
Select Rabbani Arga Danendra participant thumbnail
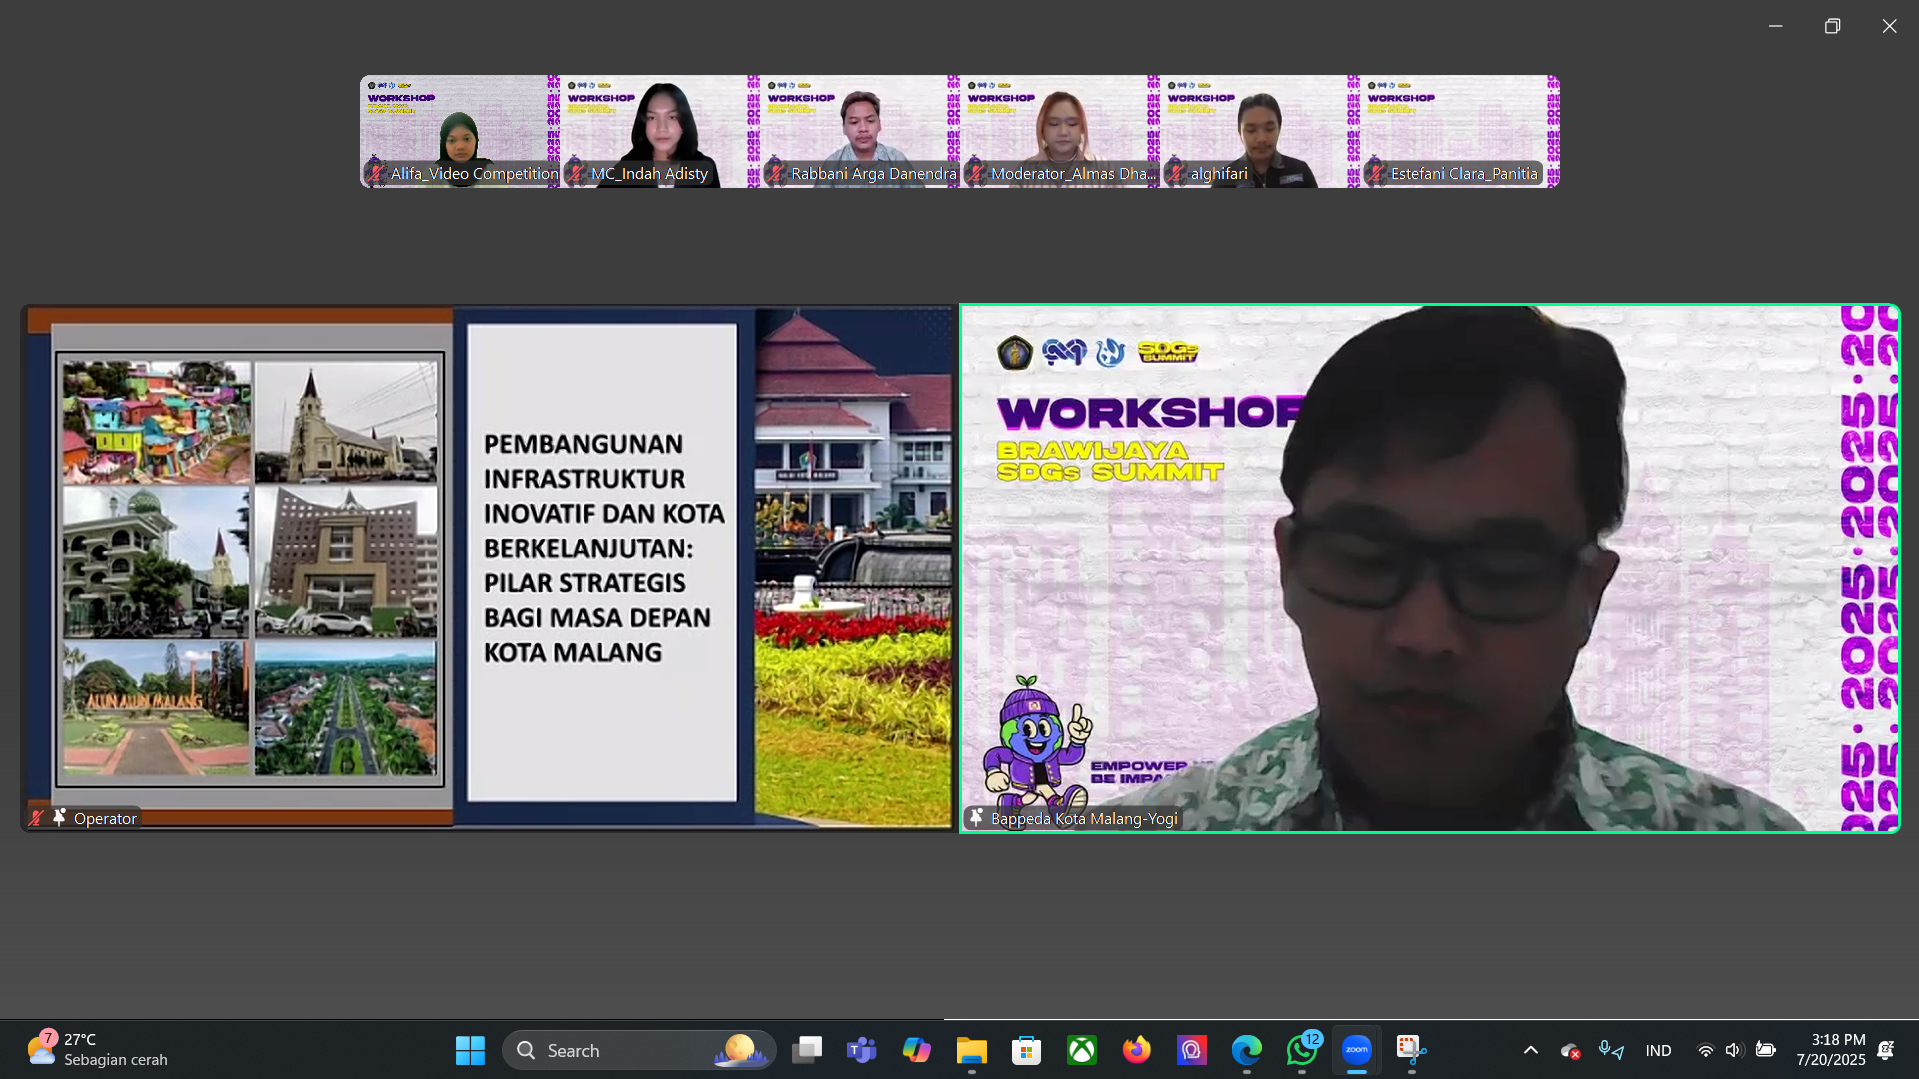pos(859,131)
